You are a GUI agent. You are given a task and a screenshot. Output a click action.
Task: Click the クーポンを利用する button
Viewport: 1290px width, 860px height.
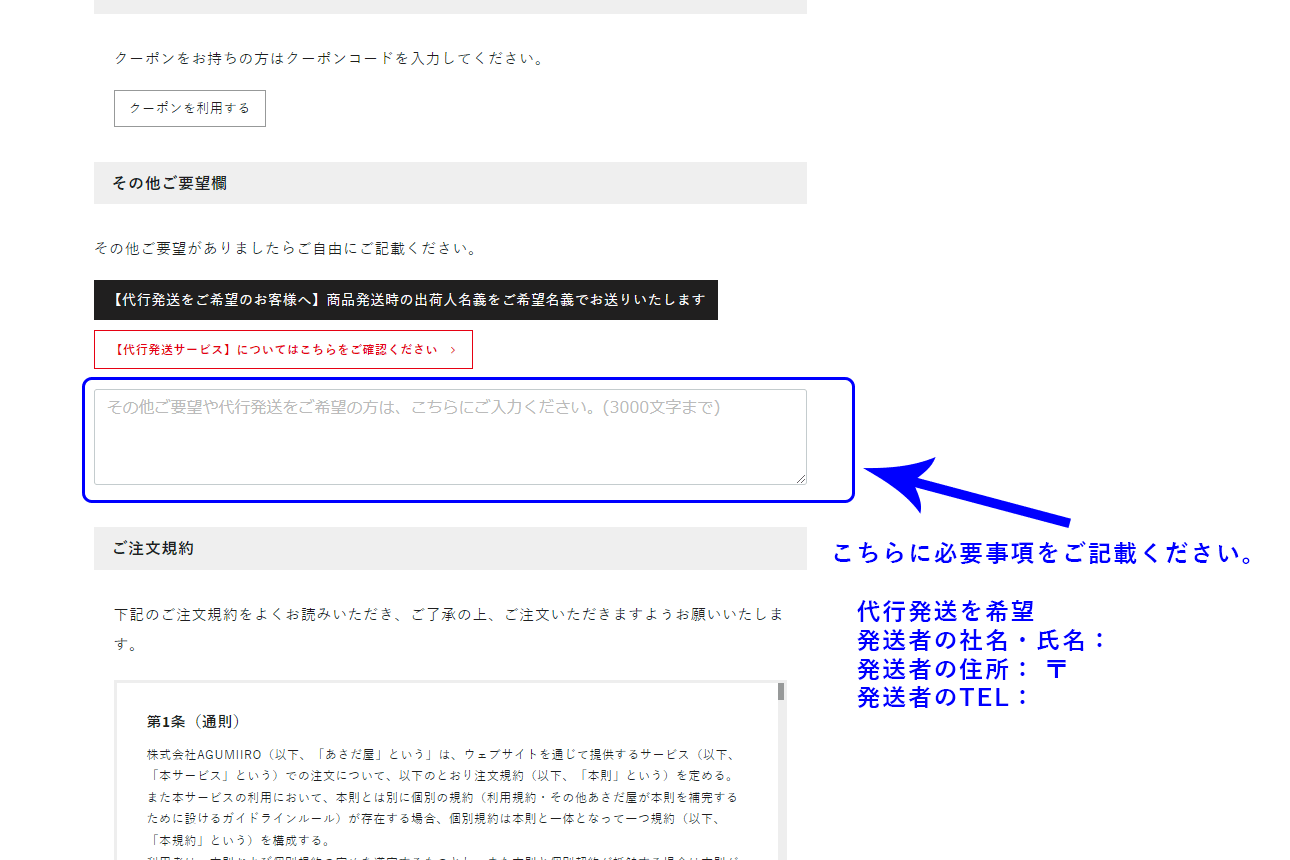point(189,108)
